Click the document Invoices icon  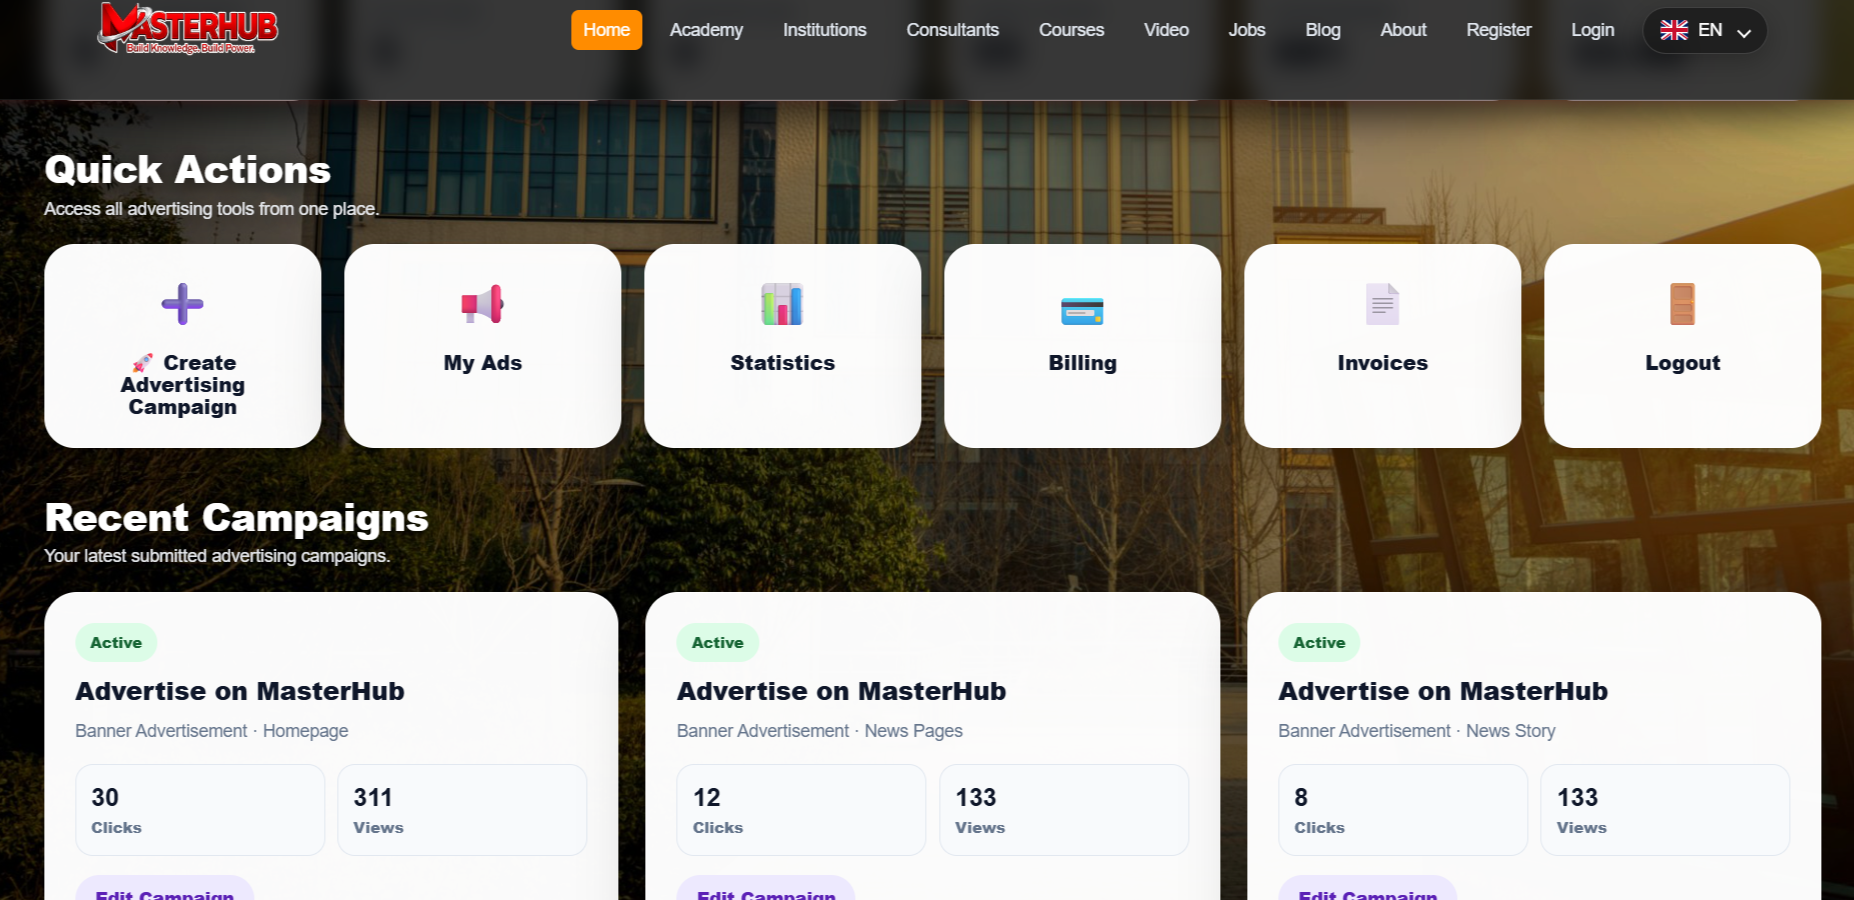pos(1382,304)
